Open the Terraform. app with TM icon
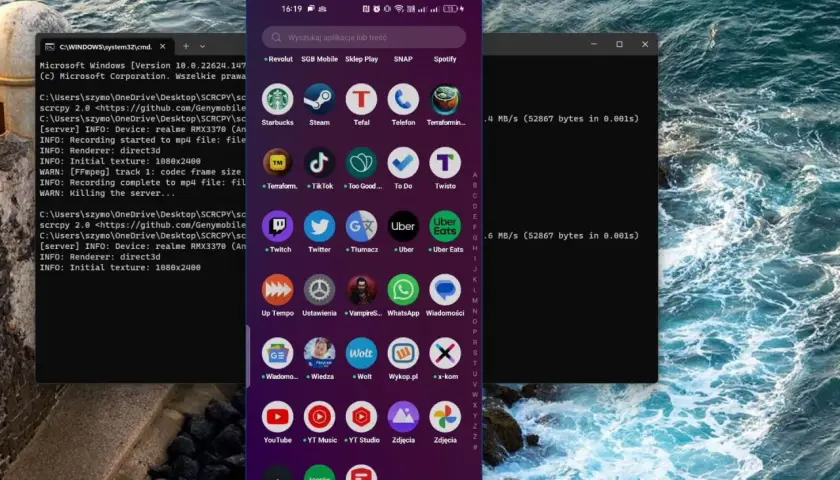840x480 pixels. coord(278,163)
